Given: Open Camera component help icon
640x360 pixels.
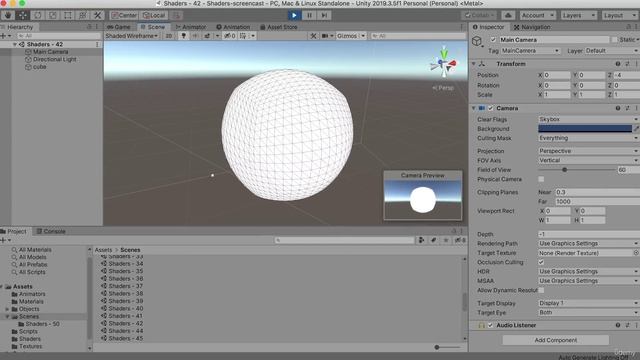Looking at the screenshot, I should (x=618, y=108).
